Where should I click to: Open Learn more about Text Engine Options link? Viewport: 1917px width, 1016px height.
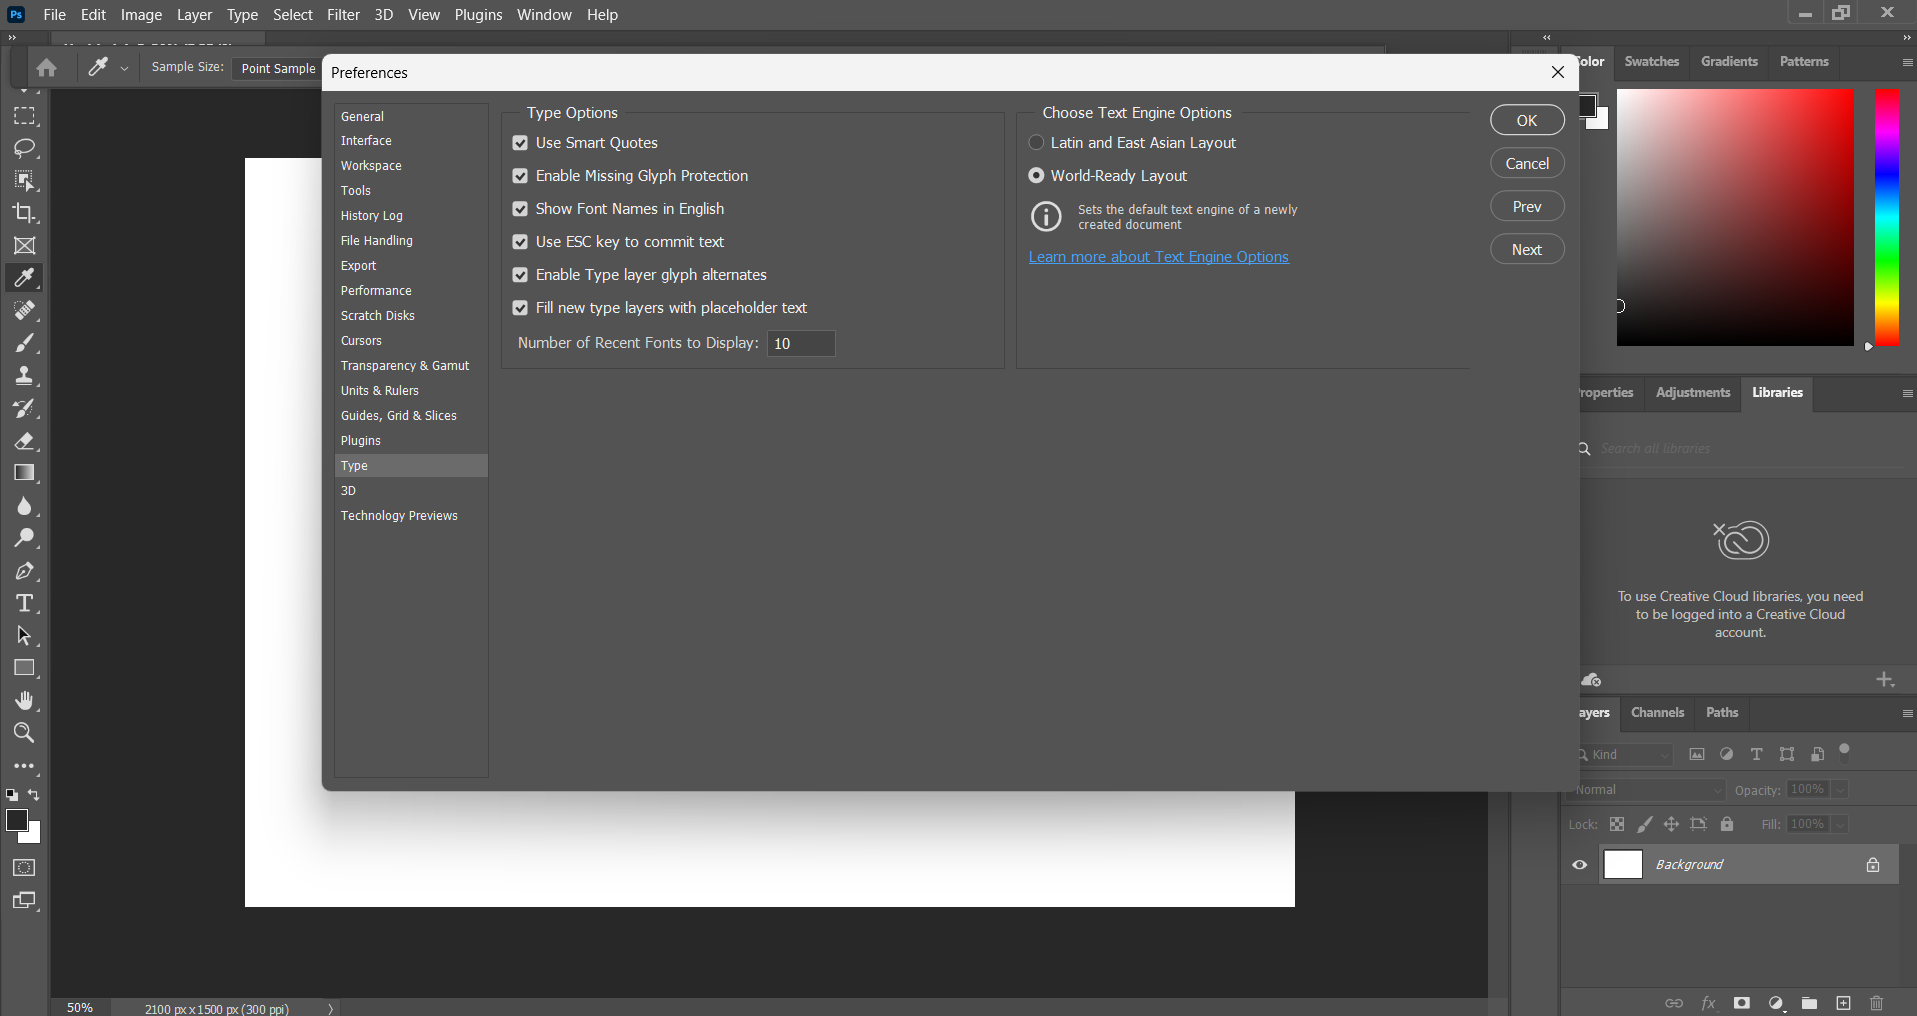[x=1158, y=257]
